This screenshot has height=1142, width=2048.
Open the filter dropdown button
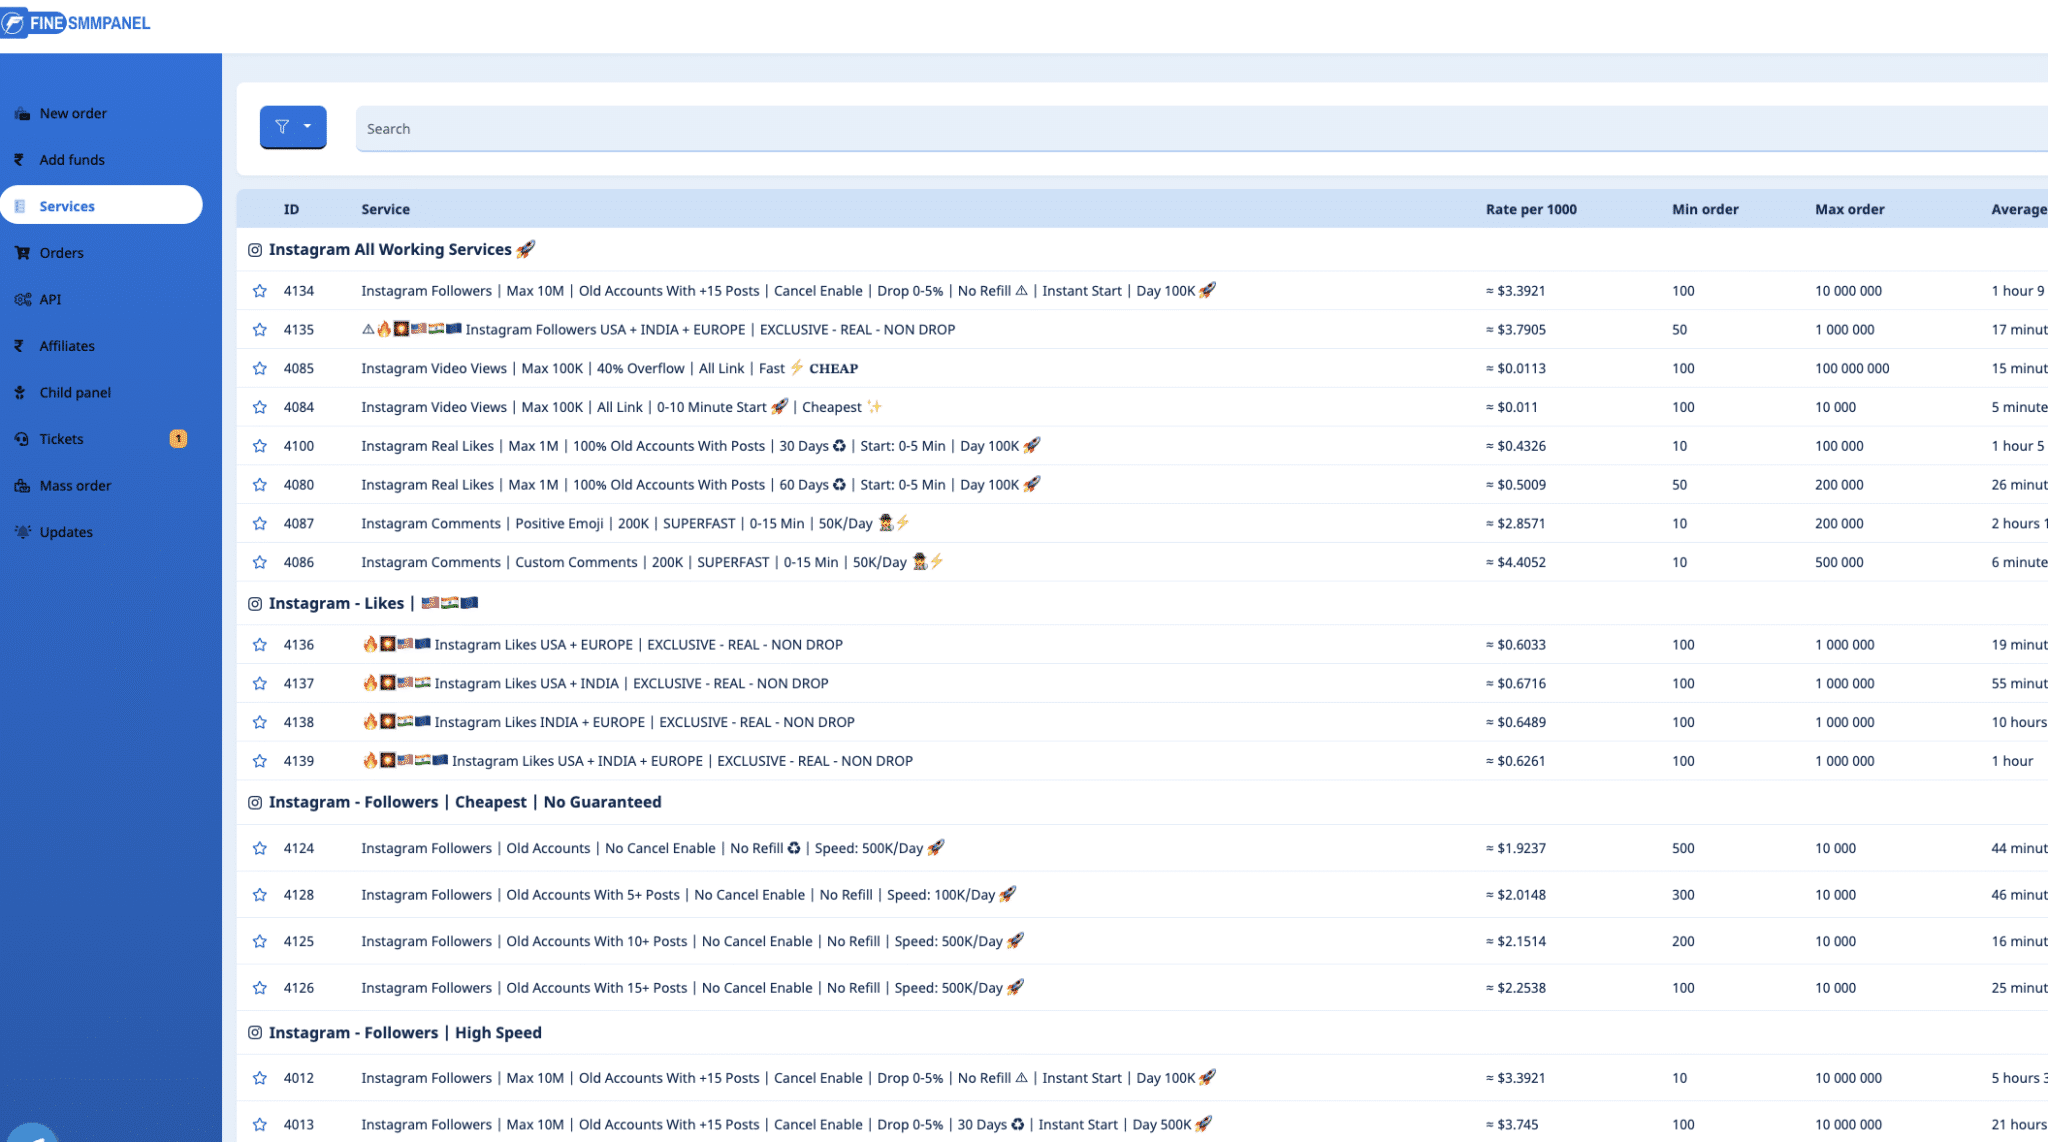point(293,127)
